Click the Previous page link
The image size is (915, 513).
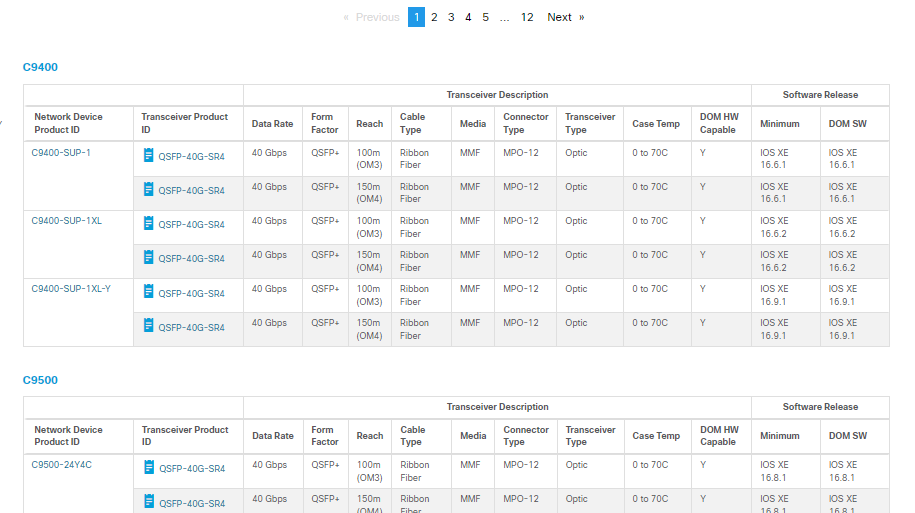pyautogui.click(x=372, y=18)
